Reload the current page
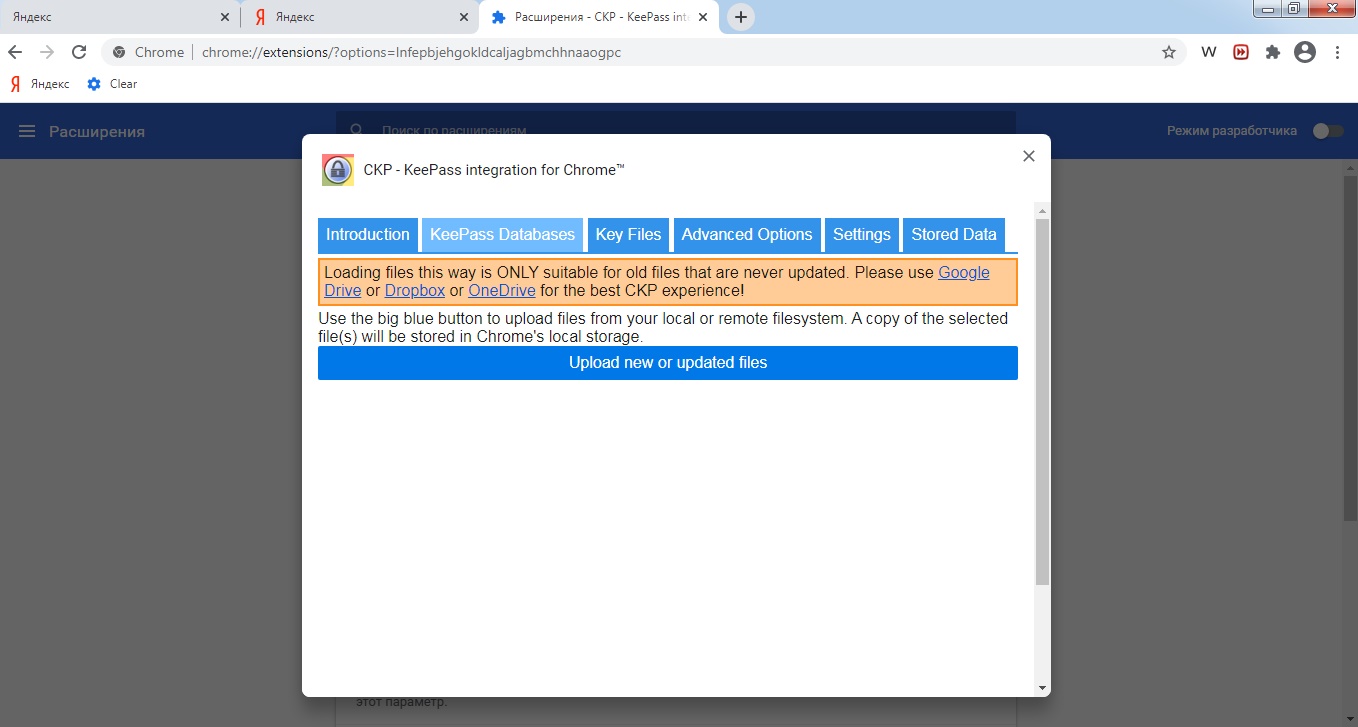This screenshot has height=727, width=1358. pyautogui.click(x=79, y=52)
